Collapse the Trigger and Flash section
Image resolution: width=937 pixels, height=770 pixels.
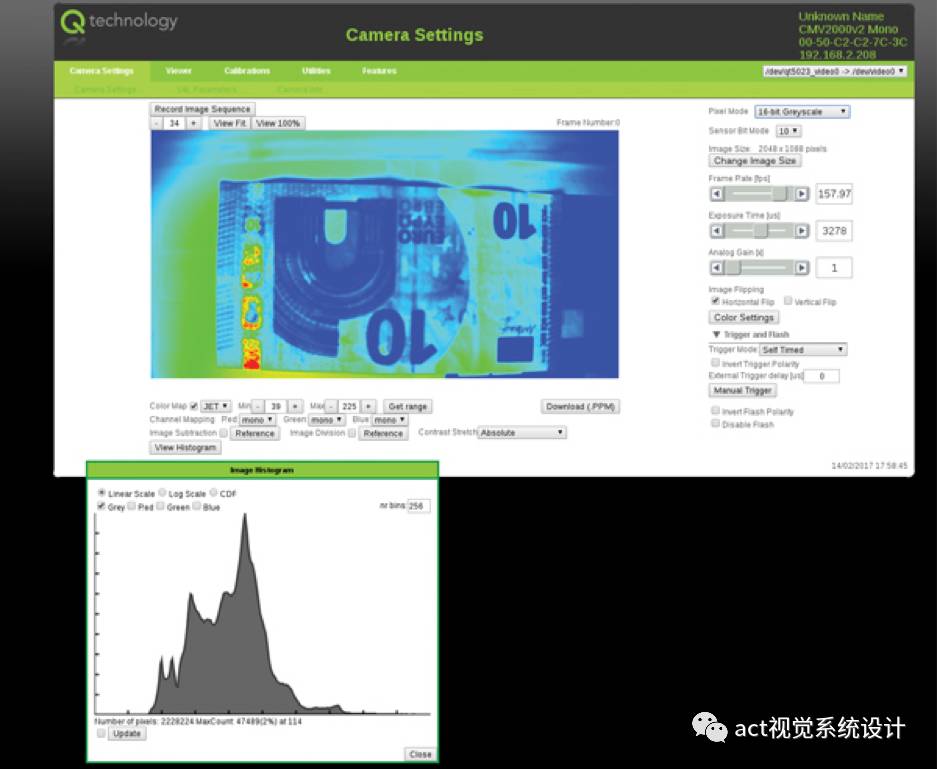click(716, 335)
